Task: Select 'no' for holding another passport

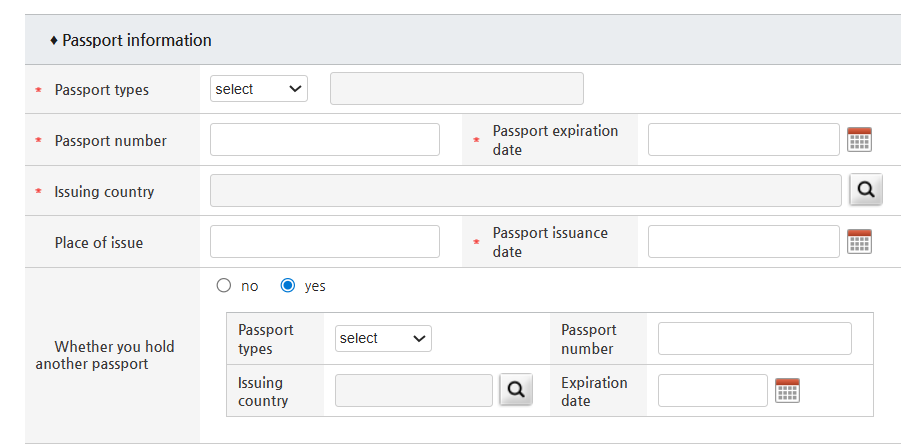Action: pos(224,286)
